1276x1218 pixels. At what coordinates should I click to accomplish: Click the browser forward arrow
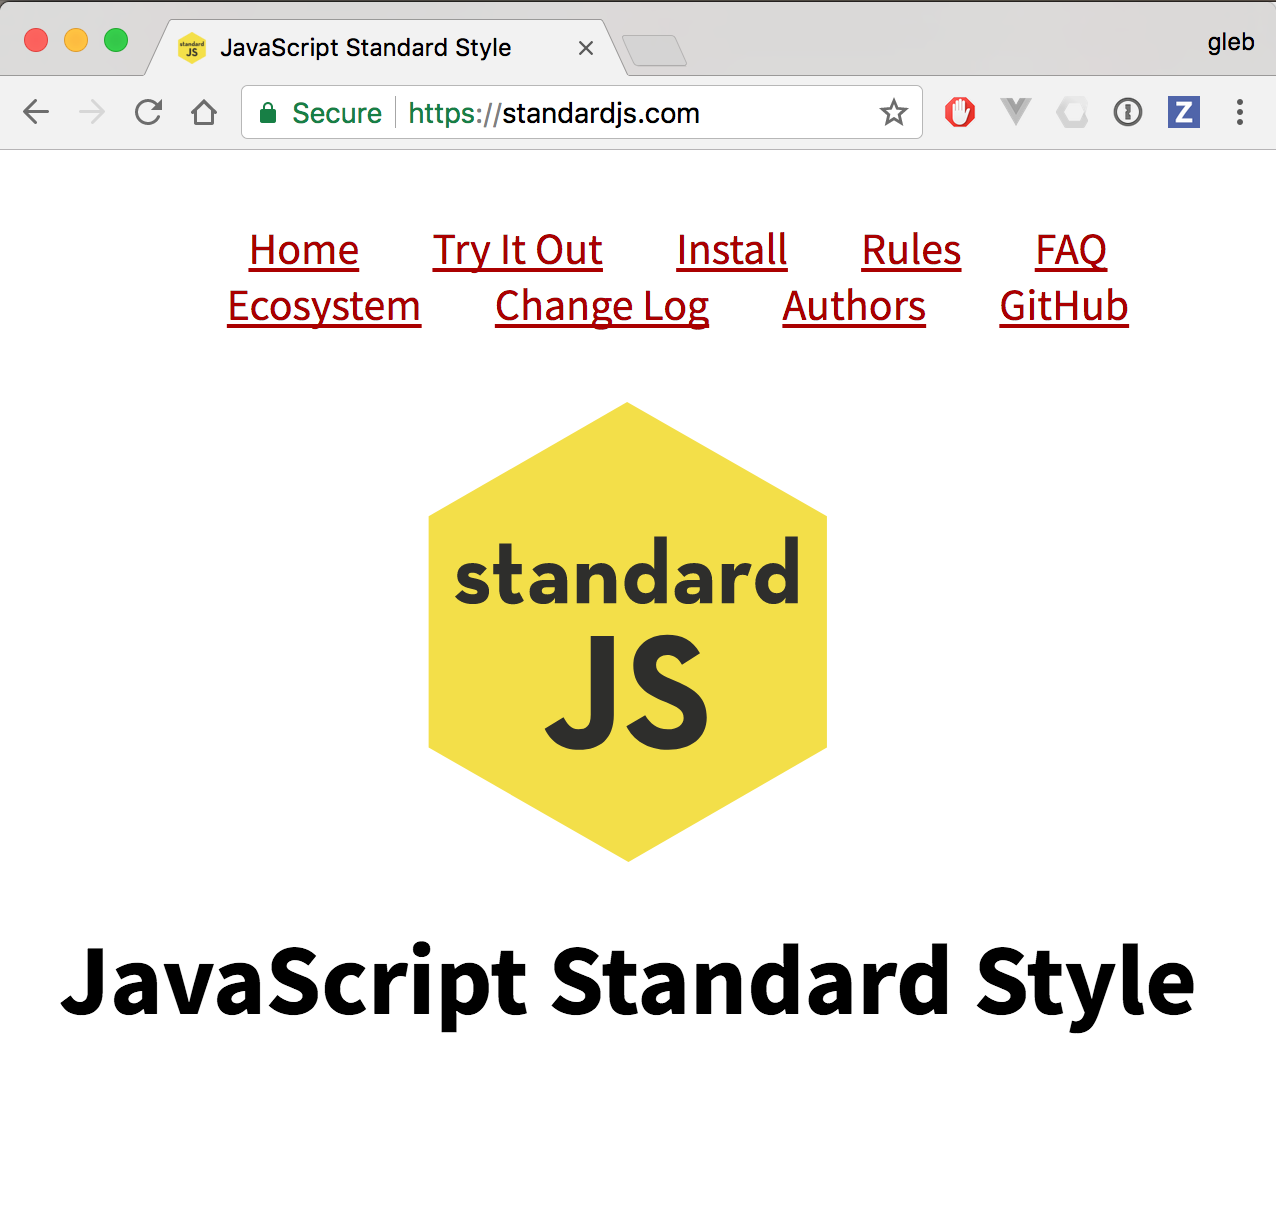(92, 112)
